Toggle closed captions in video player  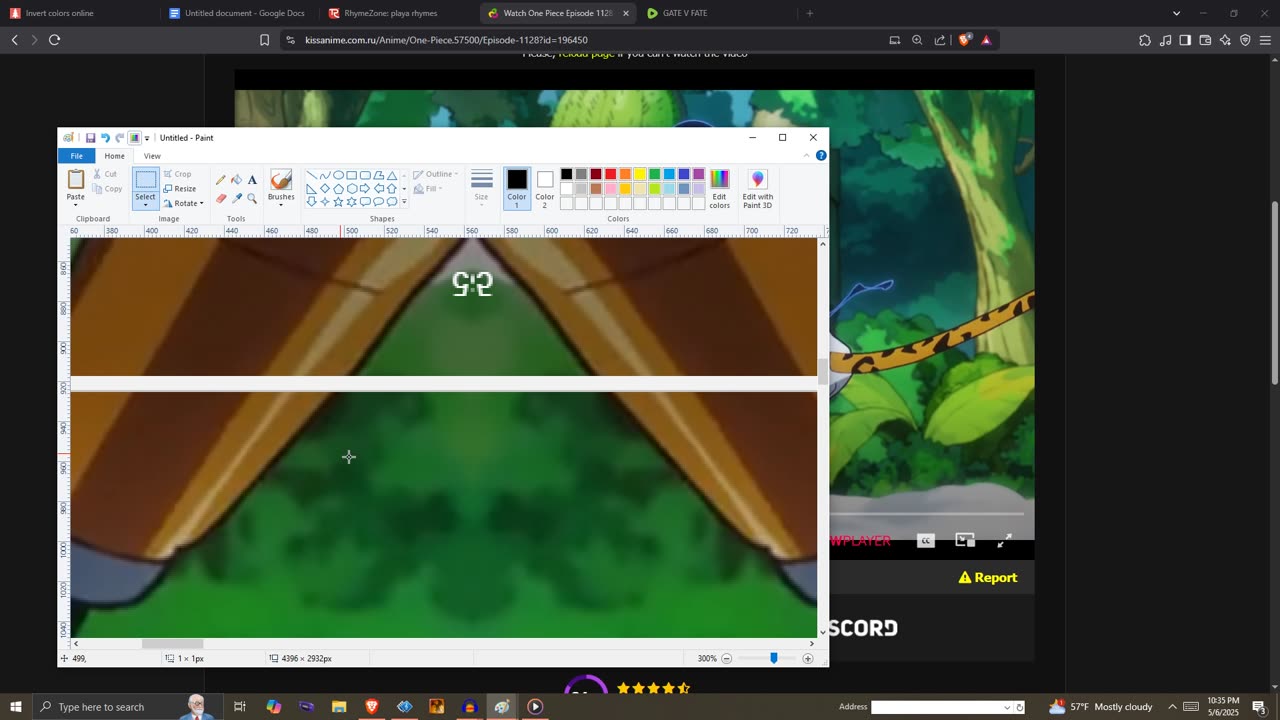pyautogui.click(x=926, y=541)
